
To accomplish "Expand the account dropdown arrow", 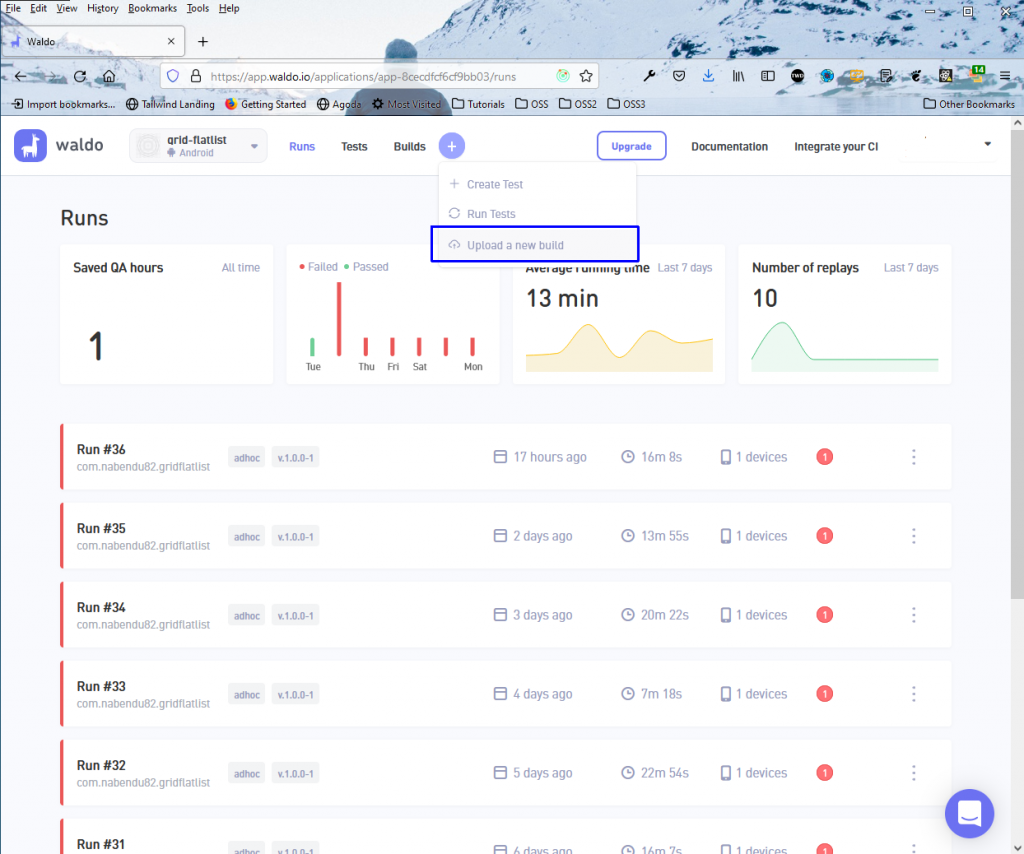I will pos(987,144).
